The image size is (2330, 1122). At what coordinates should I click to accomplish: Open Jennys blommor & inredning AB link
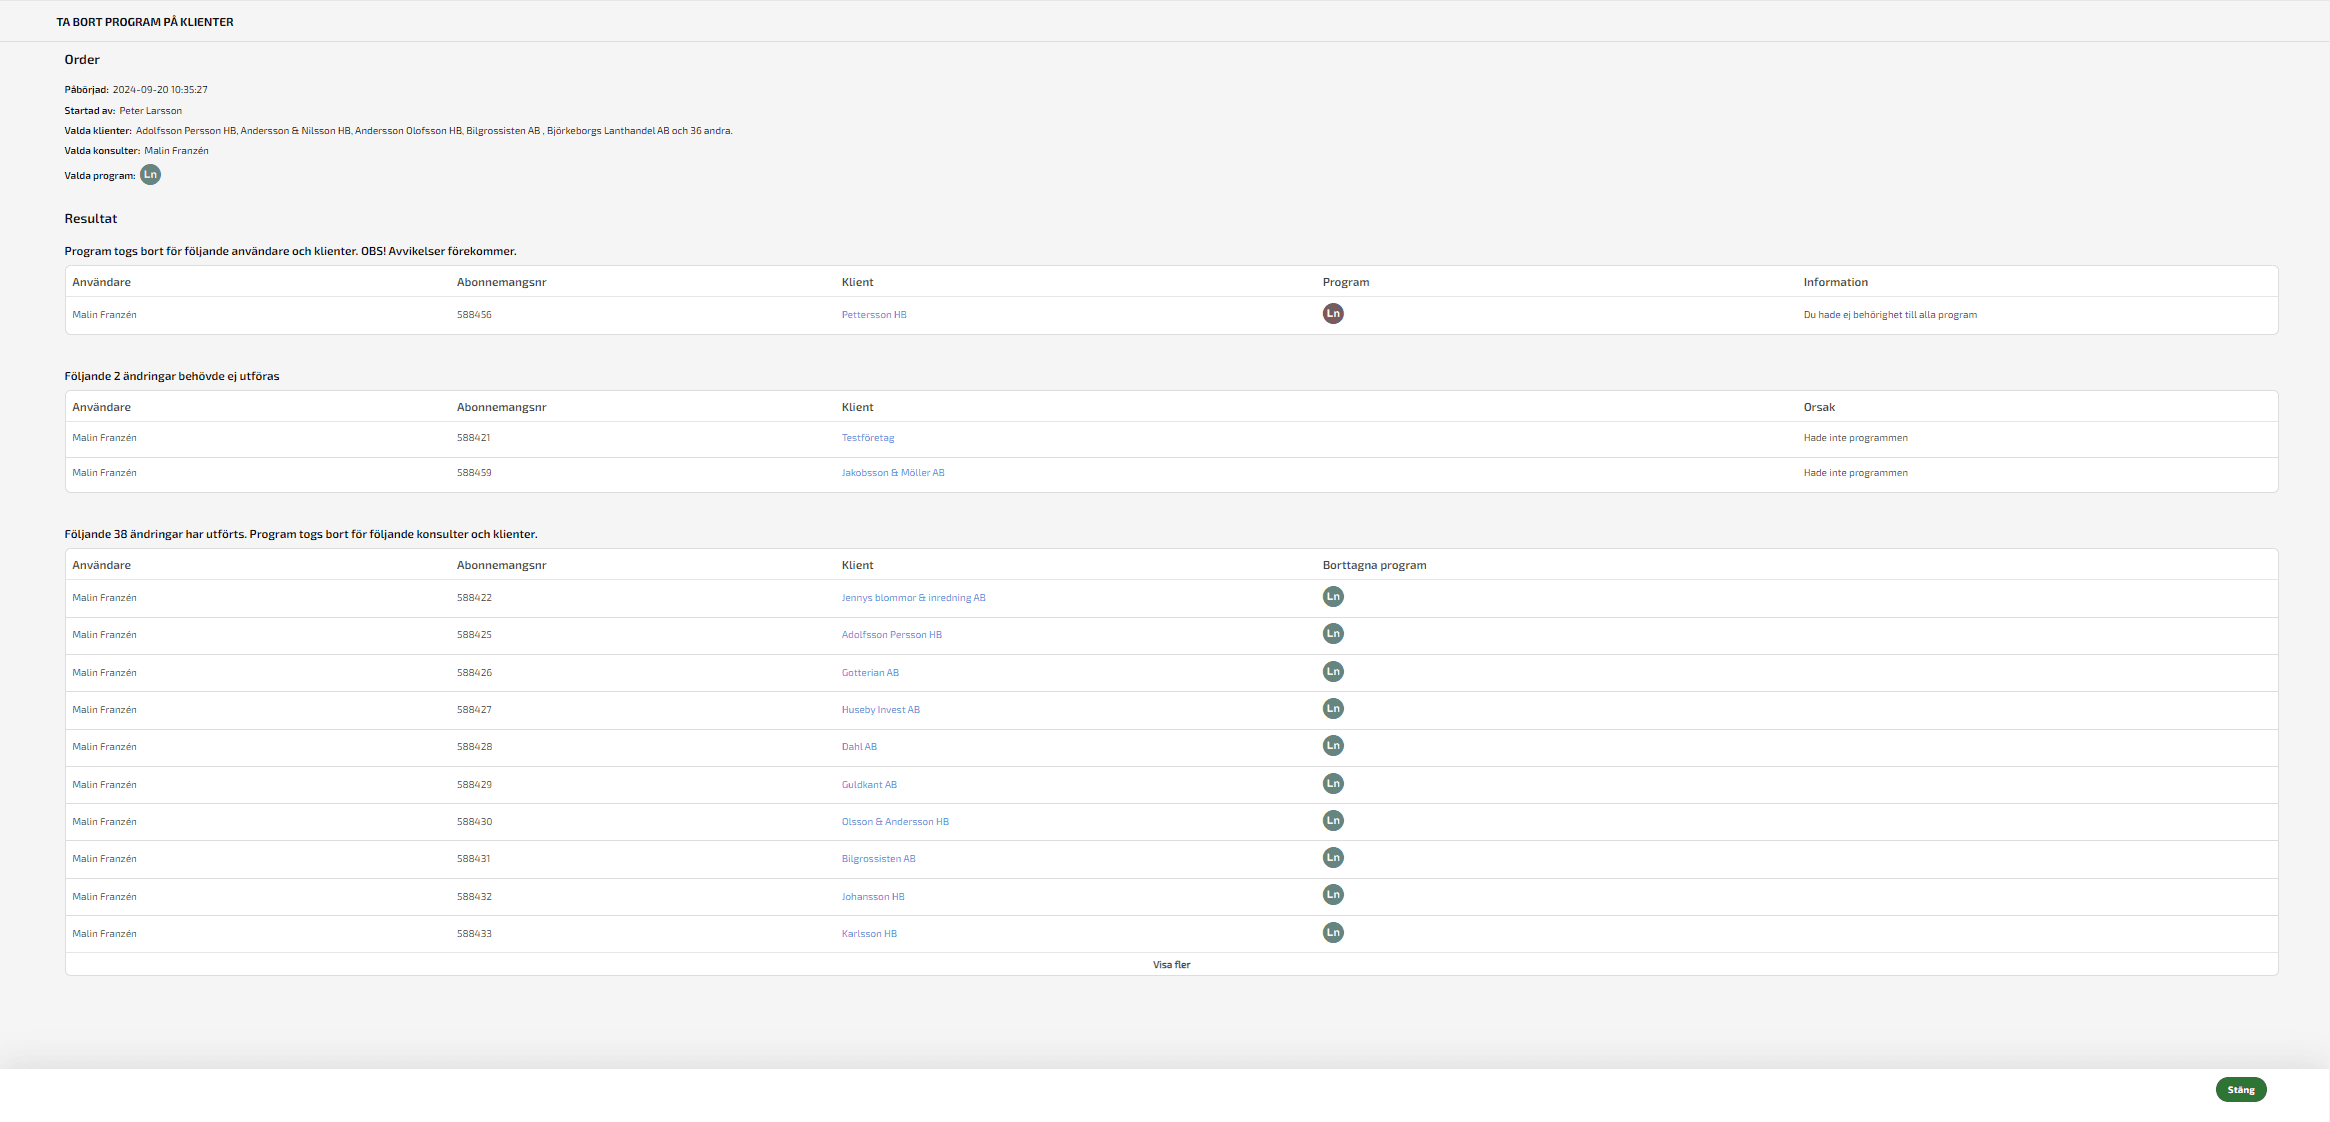(x=913, y=598)
